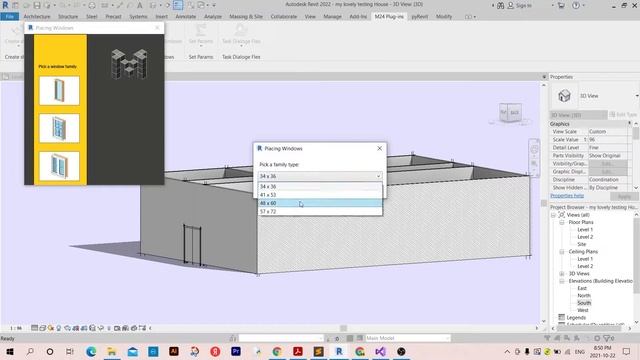This screenshot has width=640, height=360.
Task: Click the Text tool icon in quick access toolbar
Action: pos(140,5)
